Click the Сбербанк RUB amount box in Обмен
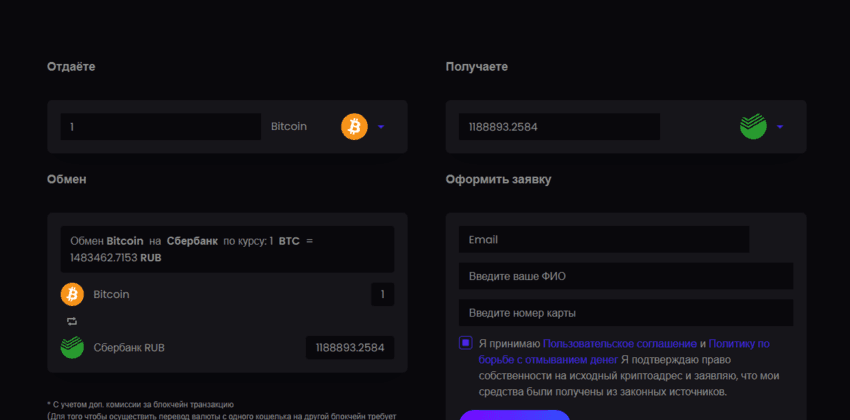The image size is (850, 420). pyautogui.click(x=349, y=347)
